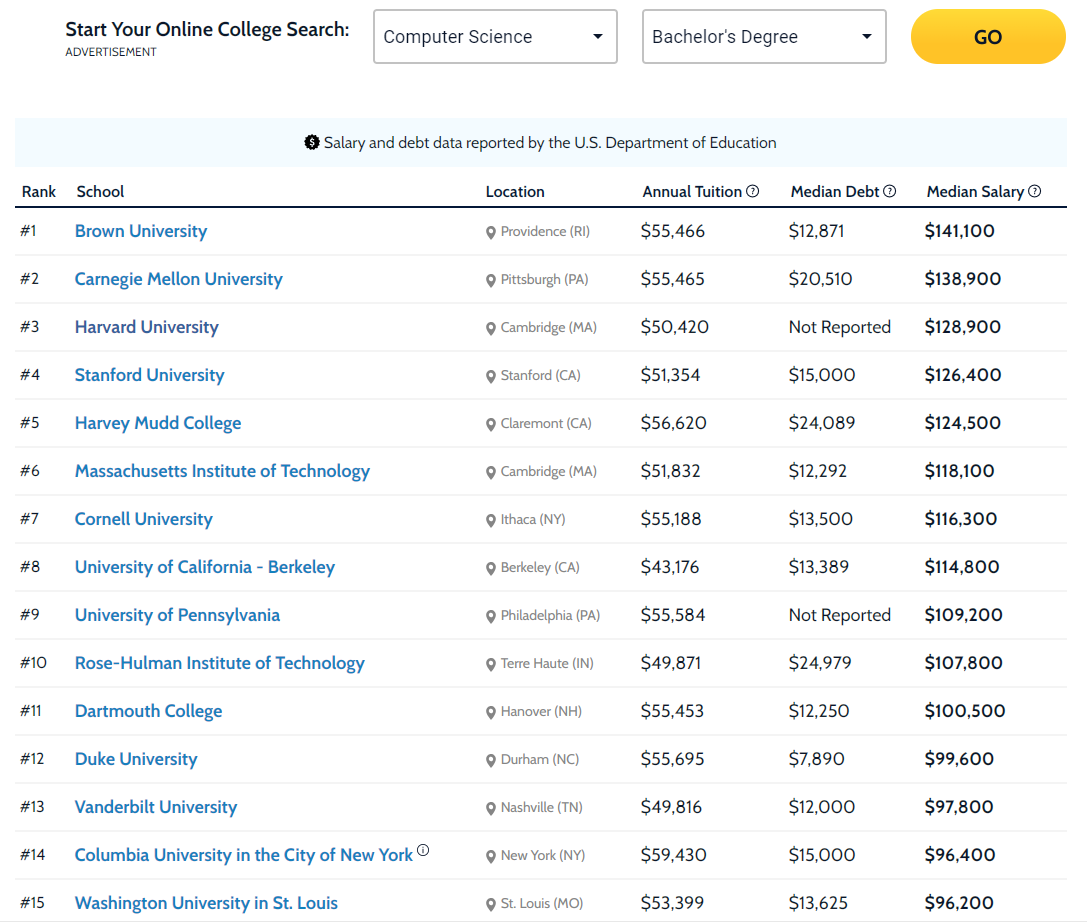Open Columbia University in the City link
Screen dimensions: 1087x922
click(244, 855)
